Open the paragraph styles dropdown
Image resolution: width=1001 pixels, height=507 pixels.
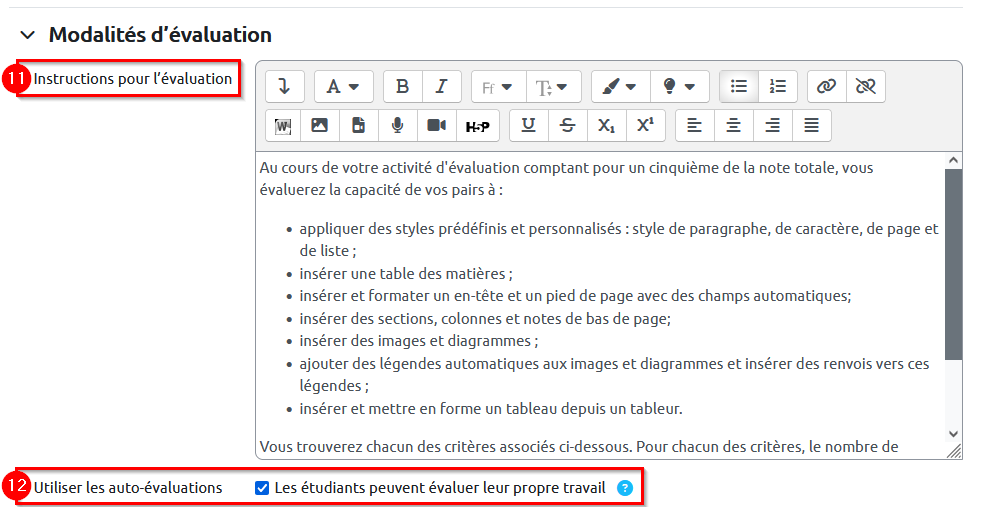coord(343,87)
